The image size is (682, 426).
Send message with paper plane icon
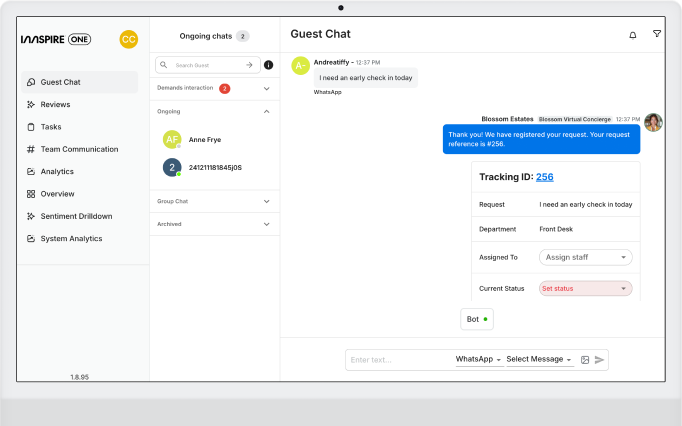599,360
